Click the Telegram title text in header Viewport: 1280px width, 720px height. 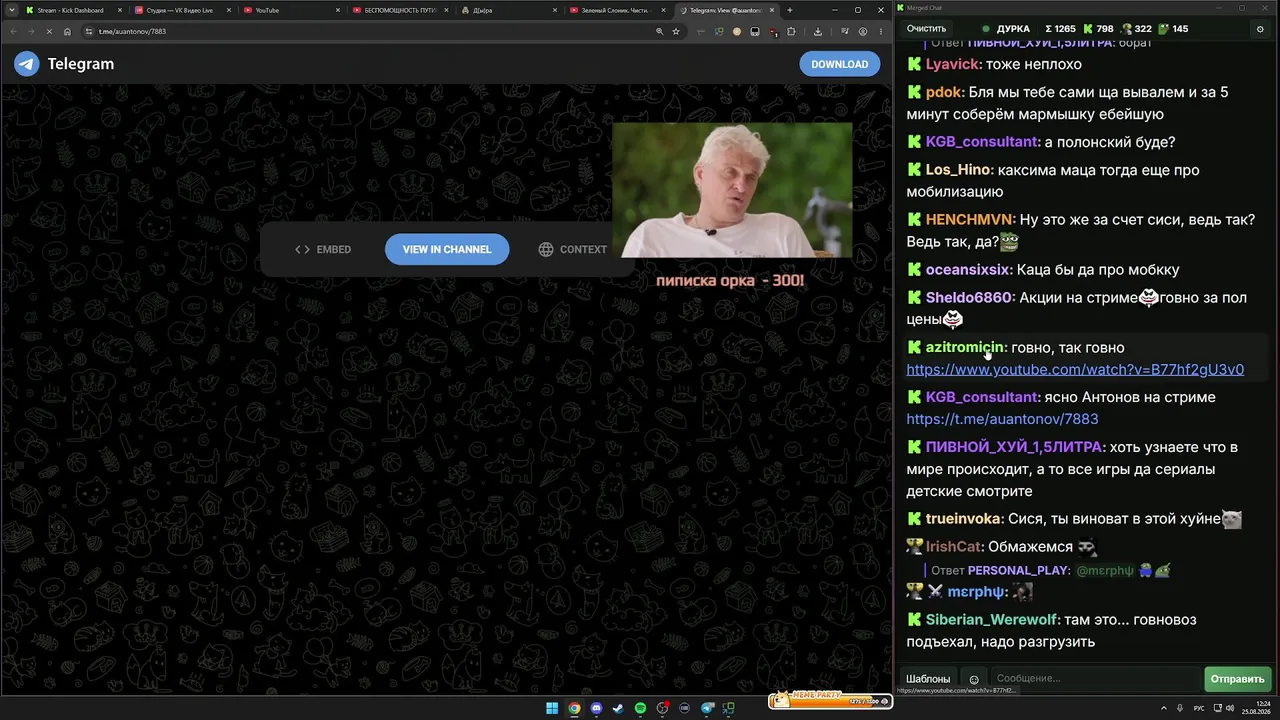81,64
